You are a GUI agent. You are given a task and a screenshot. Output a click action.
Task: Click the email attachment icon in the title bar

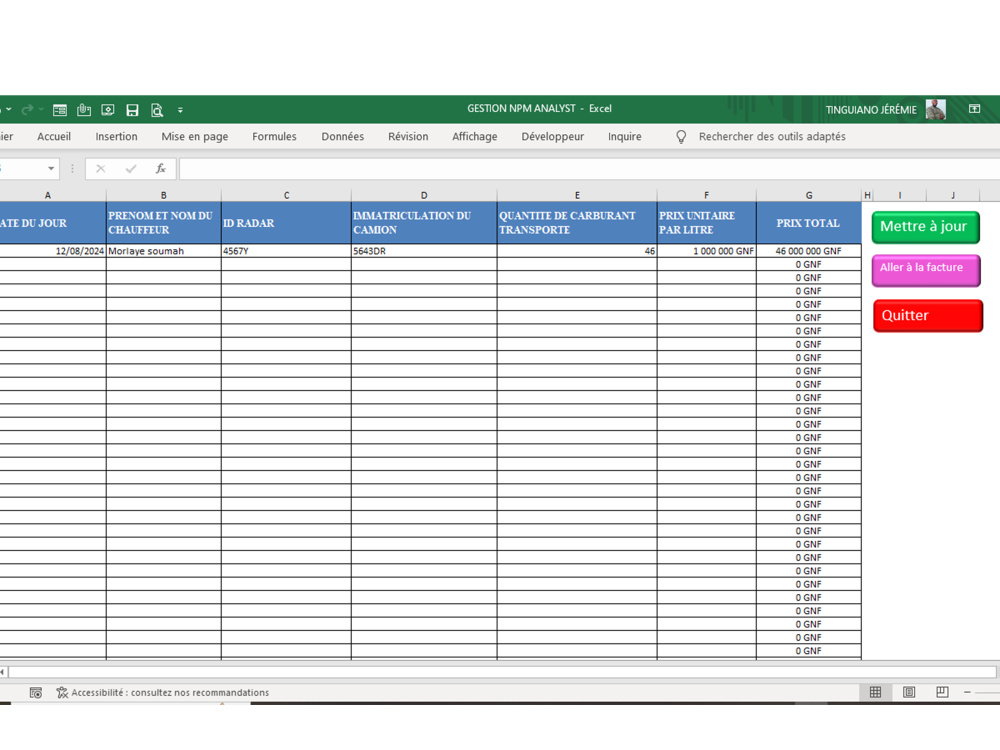coord(84,110)
